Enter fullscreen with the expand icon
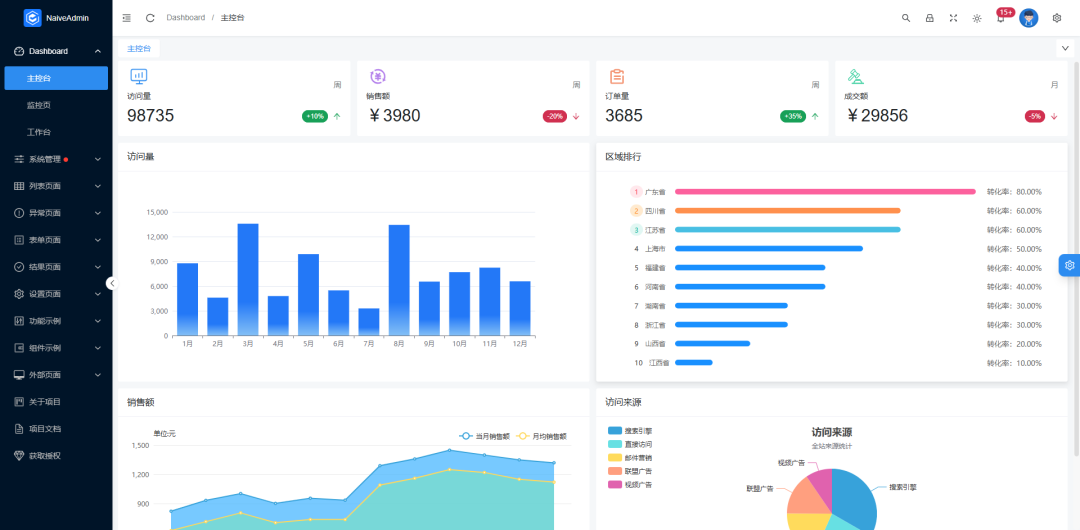Viewport: 1080px width, 530px height. tap(953, 18)
